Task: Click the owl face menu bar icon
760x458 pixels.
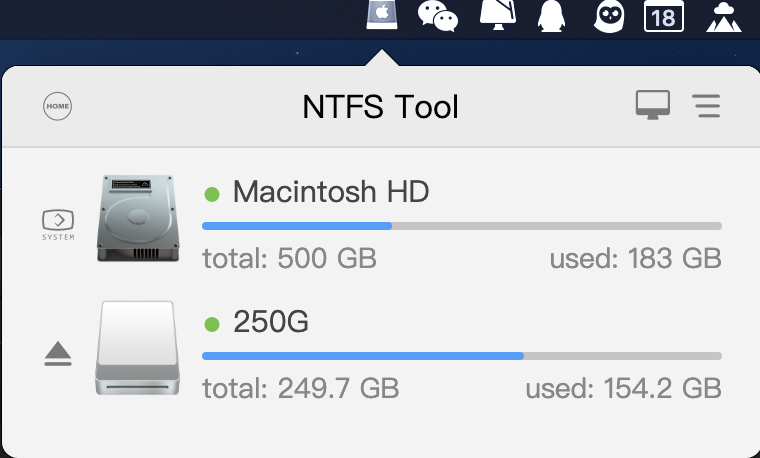Action: point(608,16)
